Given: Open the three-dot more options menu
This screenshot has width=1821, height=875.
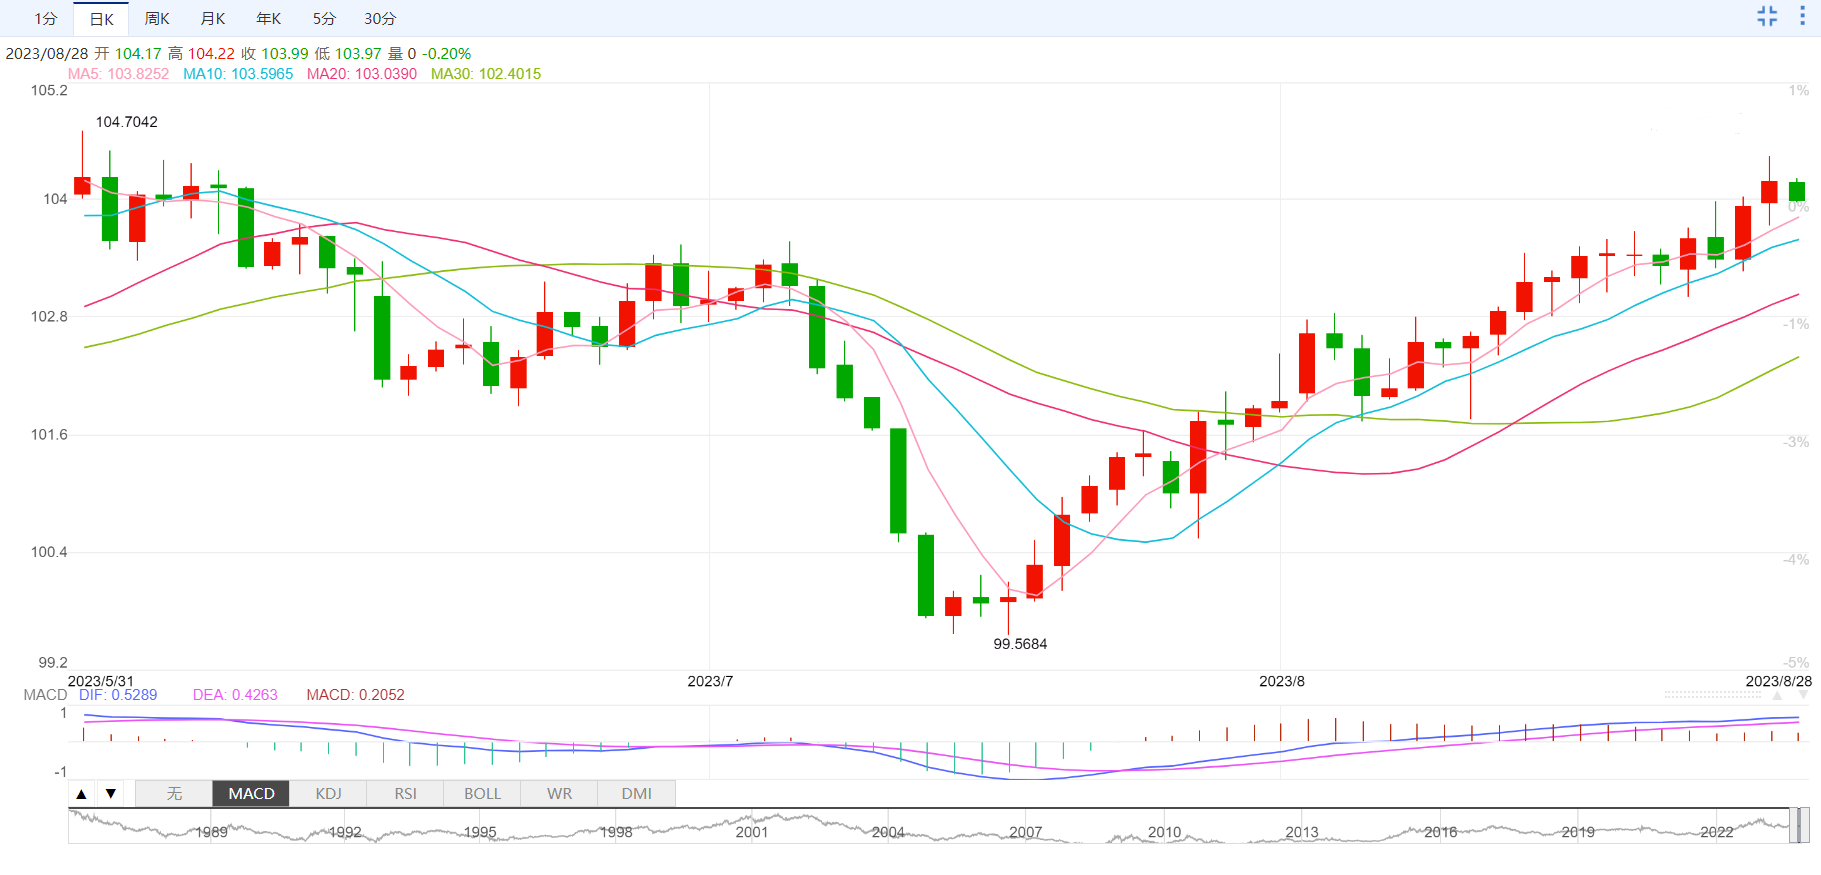Looking at the screenshot, I should point(1802,16).
